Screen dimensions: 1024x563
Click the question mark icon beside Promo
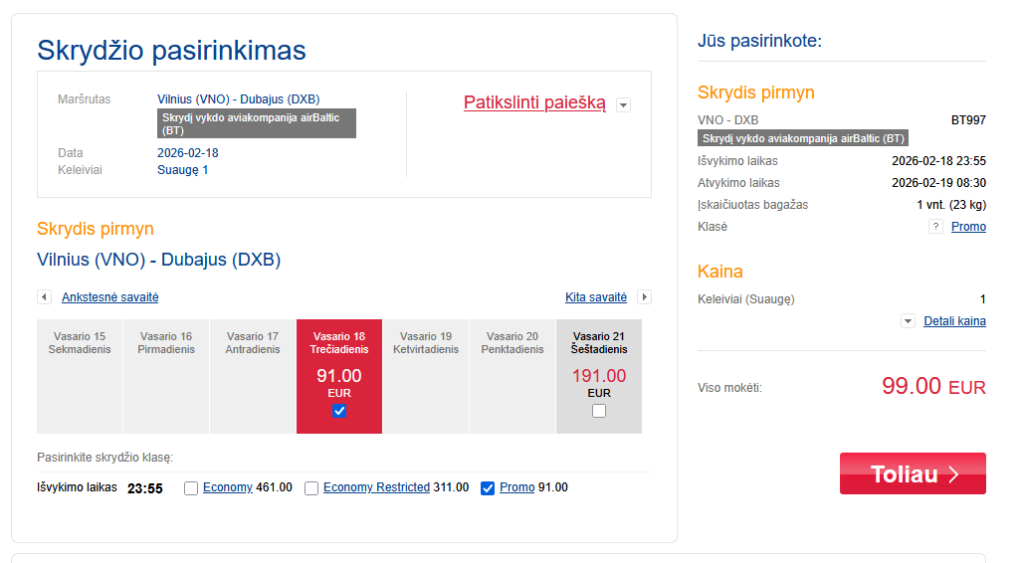(936, 227)
